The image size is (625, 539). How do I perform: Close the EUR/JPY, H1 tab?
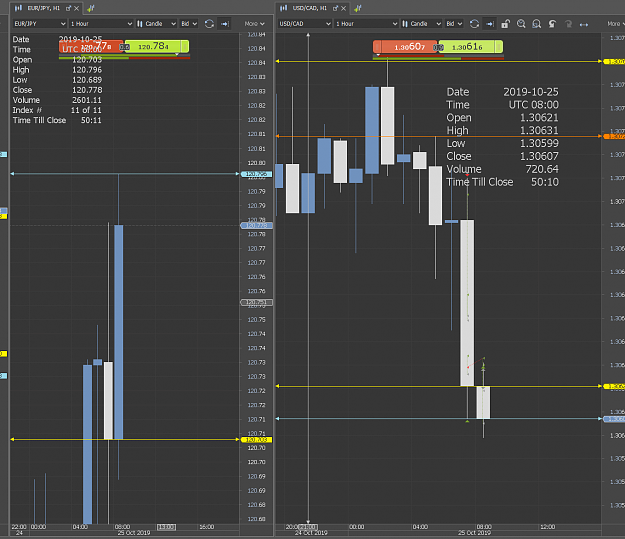77,8
